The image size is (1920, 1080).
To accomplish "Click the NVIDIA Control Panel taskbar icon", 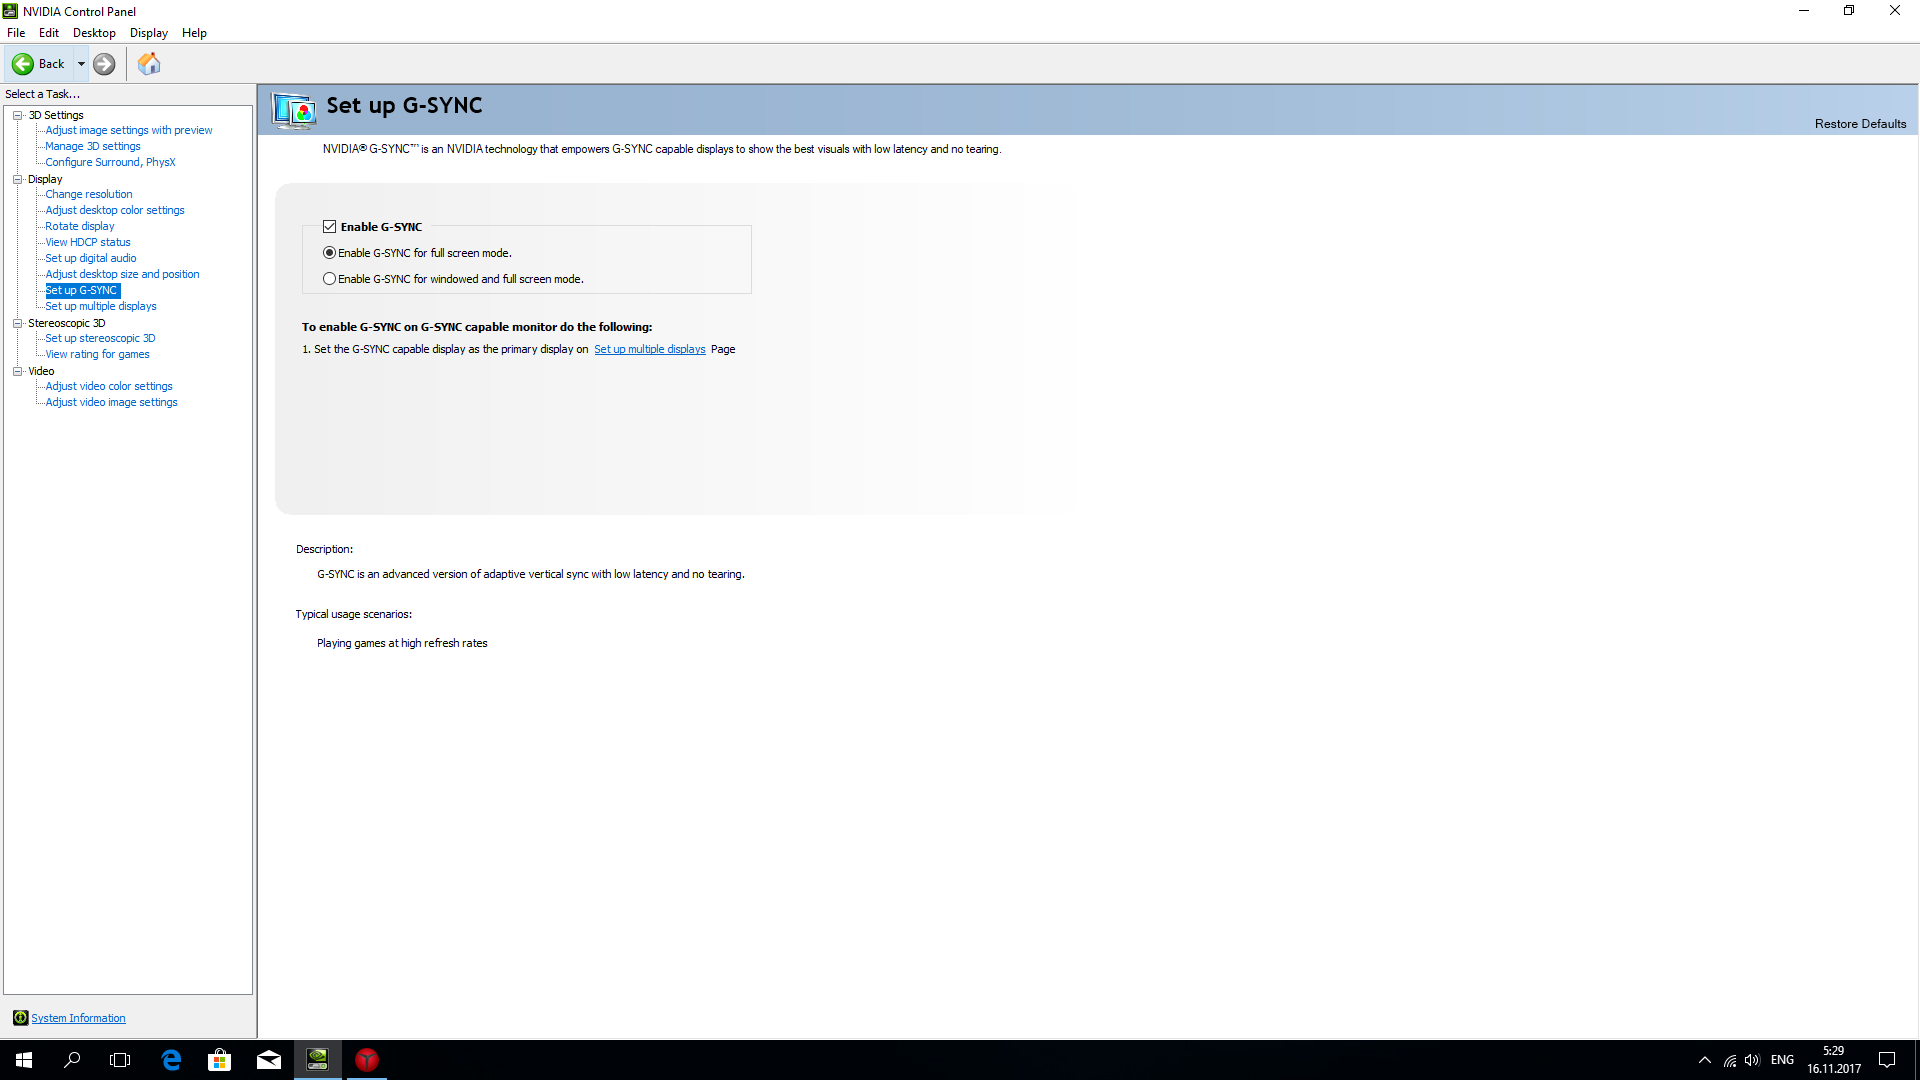I will point(317,1060).
